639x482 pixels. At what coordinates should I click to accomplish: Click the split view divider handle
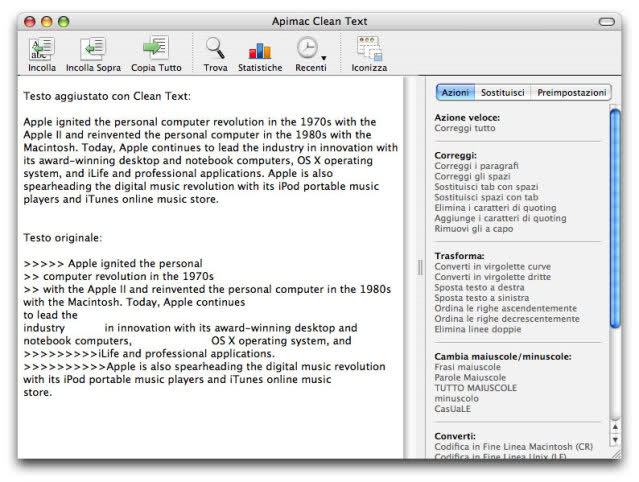point(420,268)
